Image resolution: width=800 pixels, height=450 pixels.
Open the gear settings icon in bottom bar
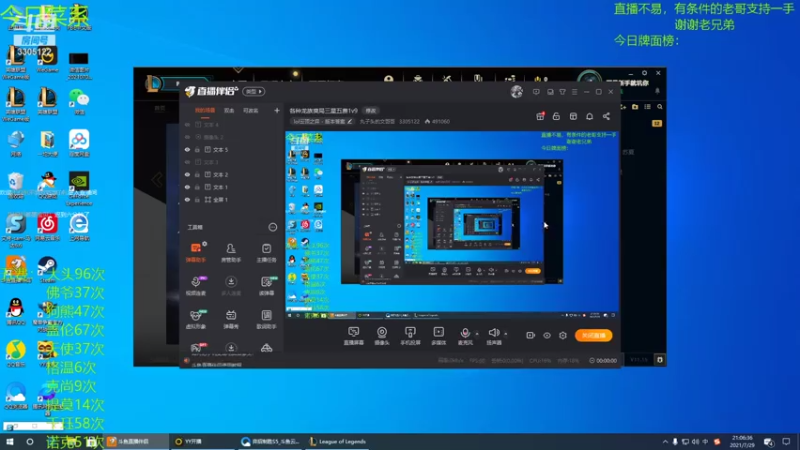tap(563, 335)
